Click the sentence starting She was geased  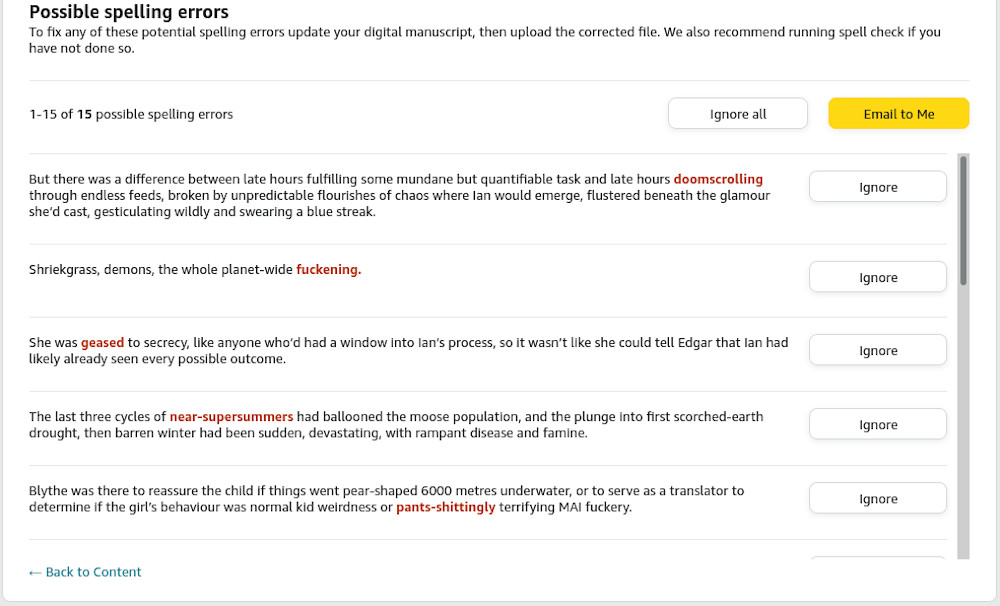[408, 351]
